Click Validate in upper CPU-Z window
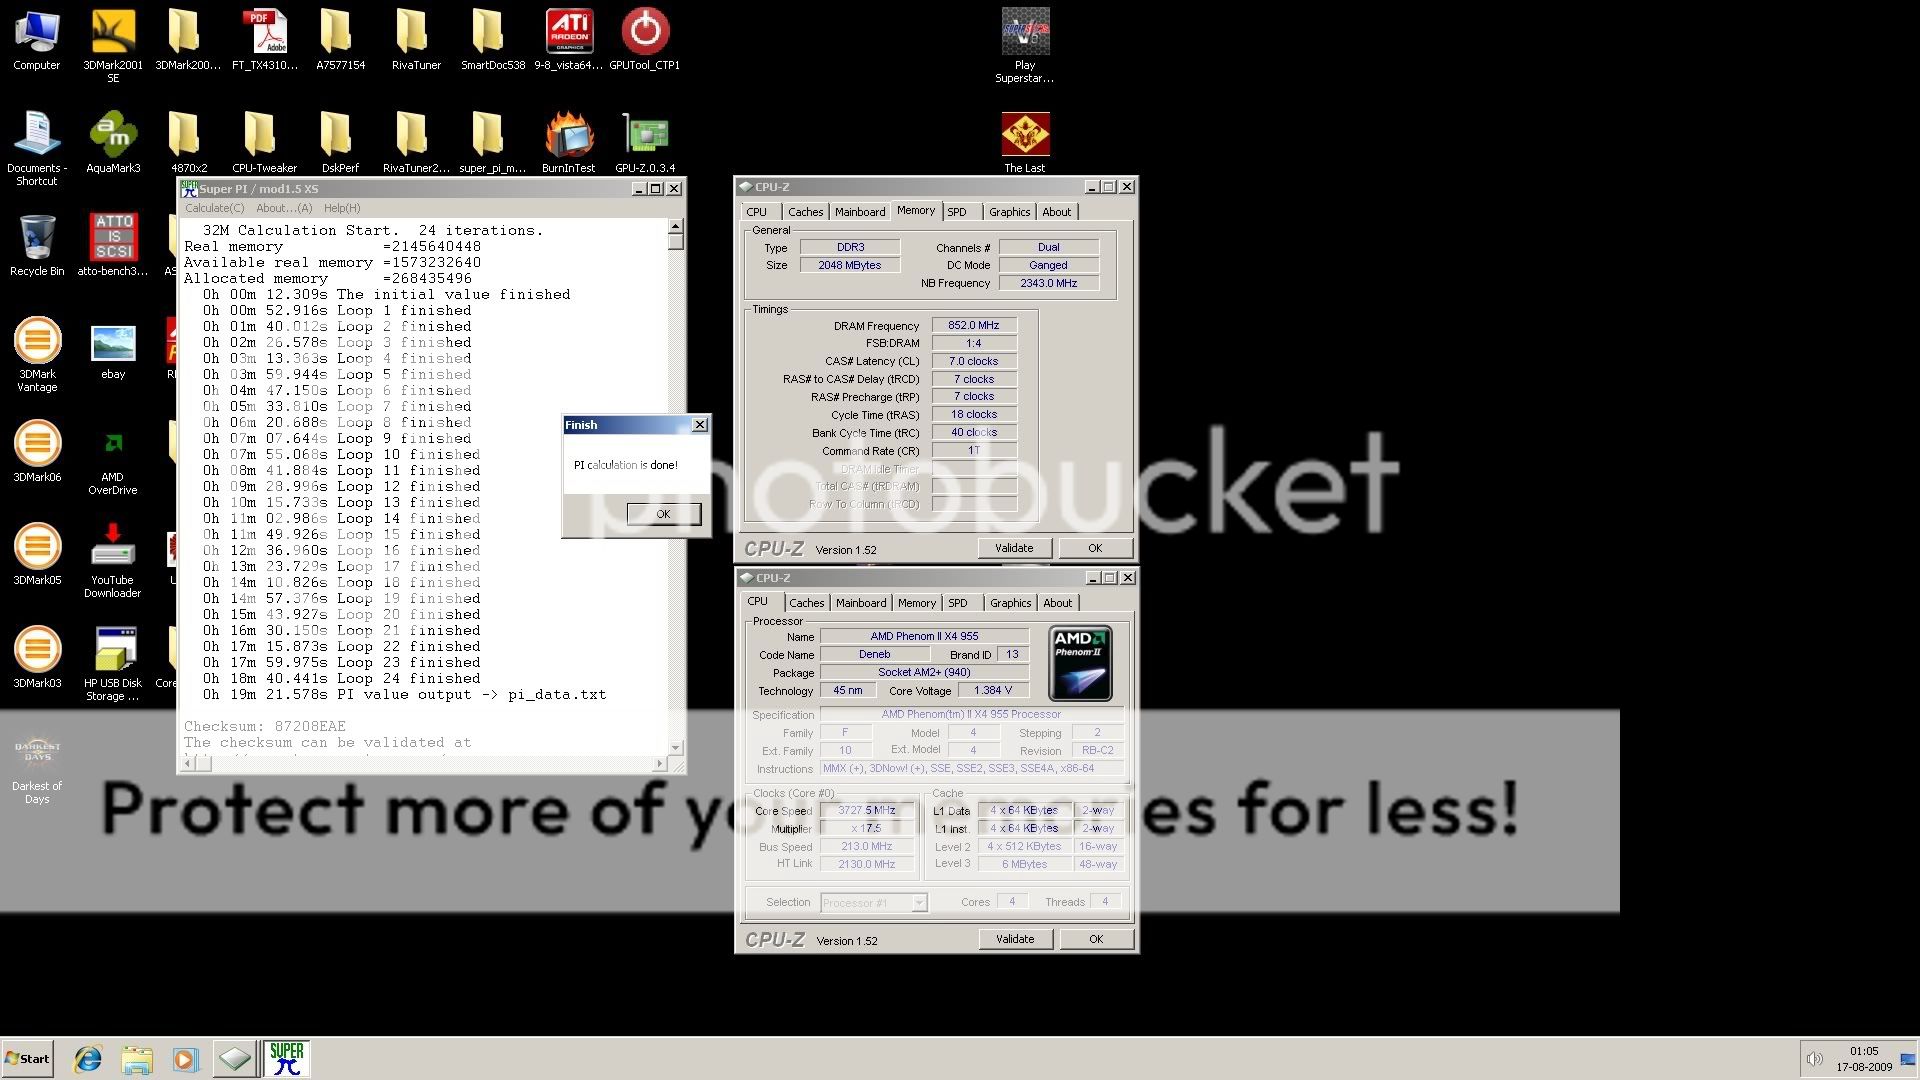This screenshot has width=1920, height=1080. [x=1014, y=548]
